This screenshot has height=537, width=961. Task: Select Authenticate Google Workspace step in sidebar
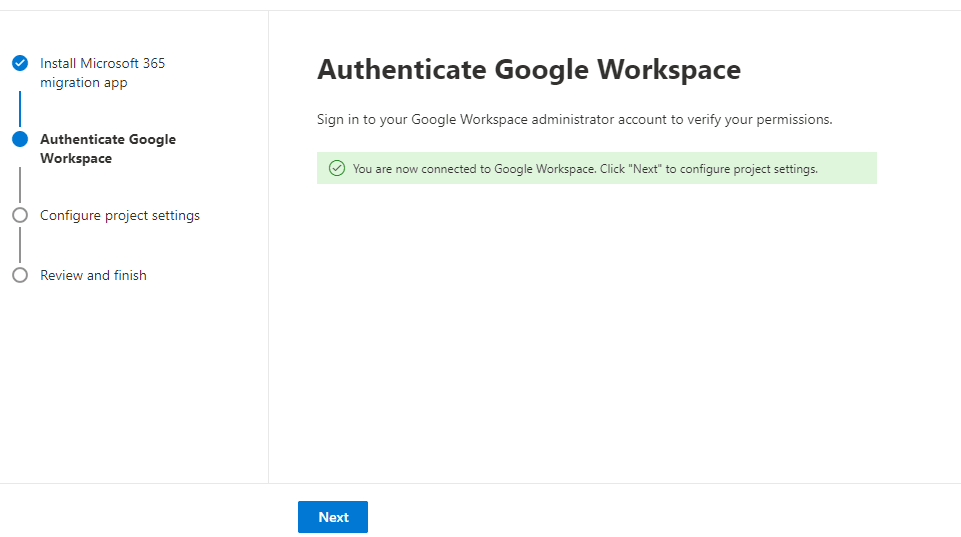[x=107, y=149]
